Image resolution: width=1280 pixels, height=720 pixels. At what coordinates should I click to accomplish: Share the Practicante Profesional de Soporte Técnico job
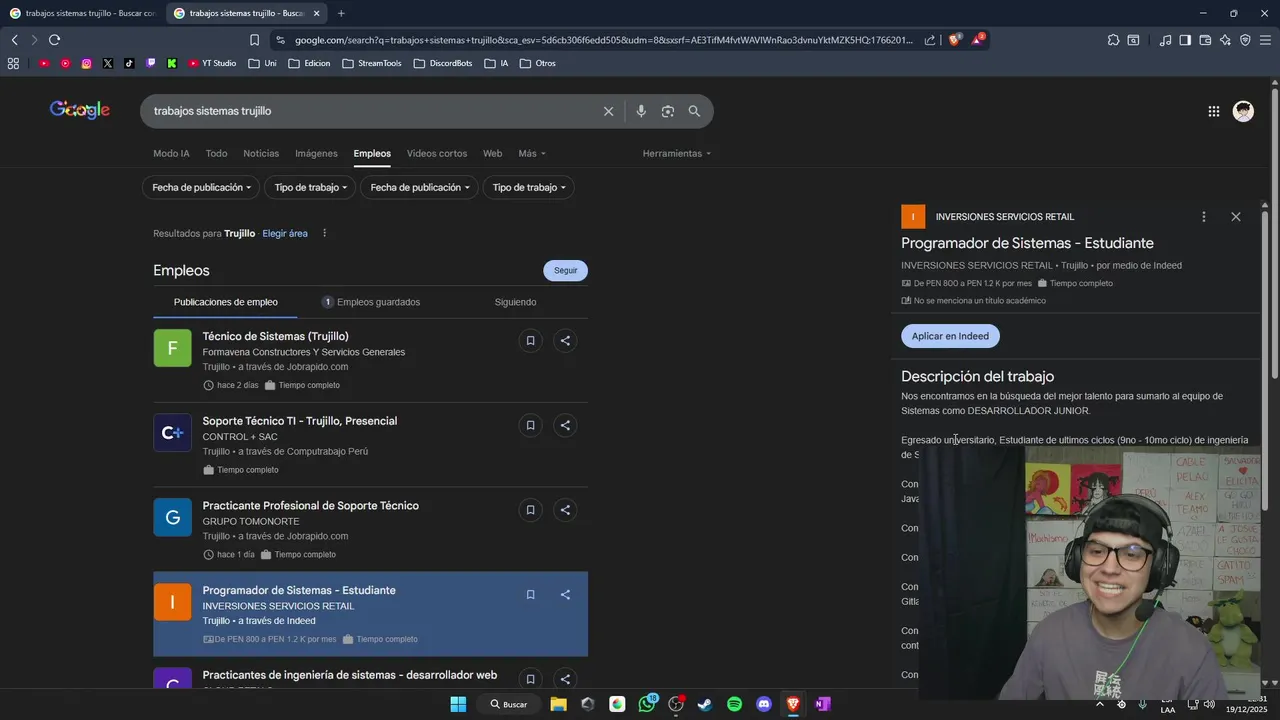(565, 510)
